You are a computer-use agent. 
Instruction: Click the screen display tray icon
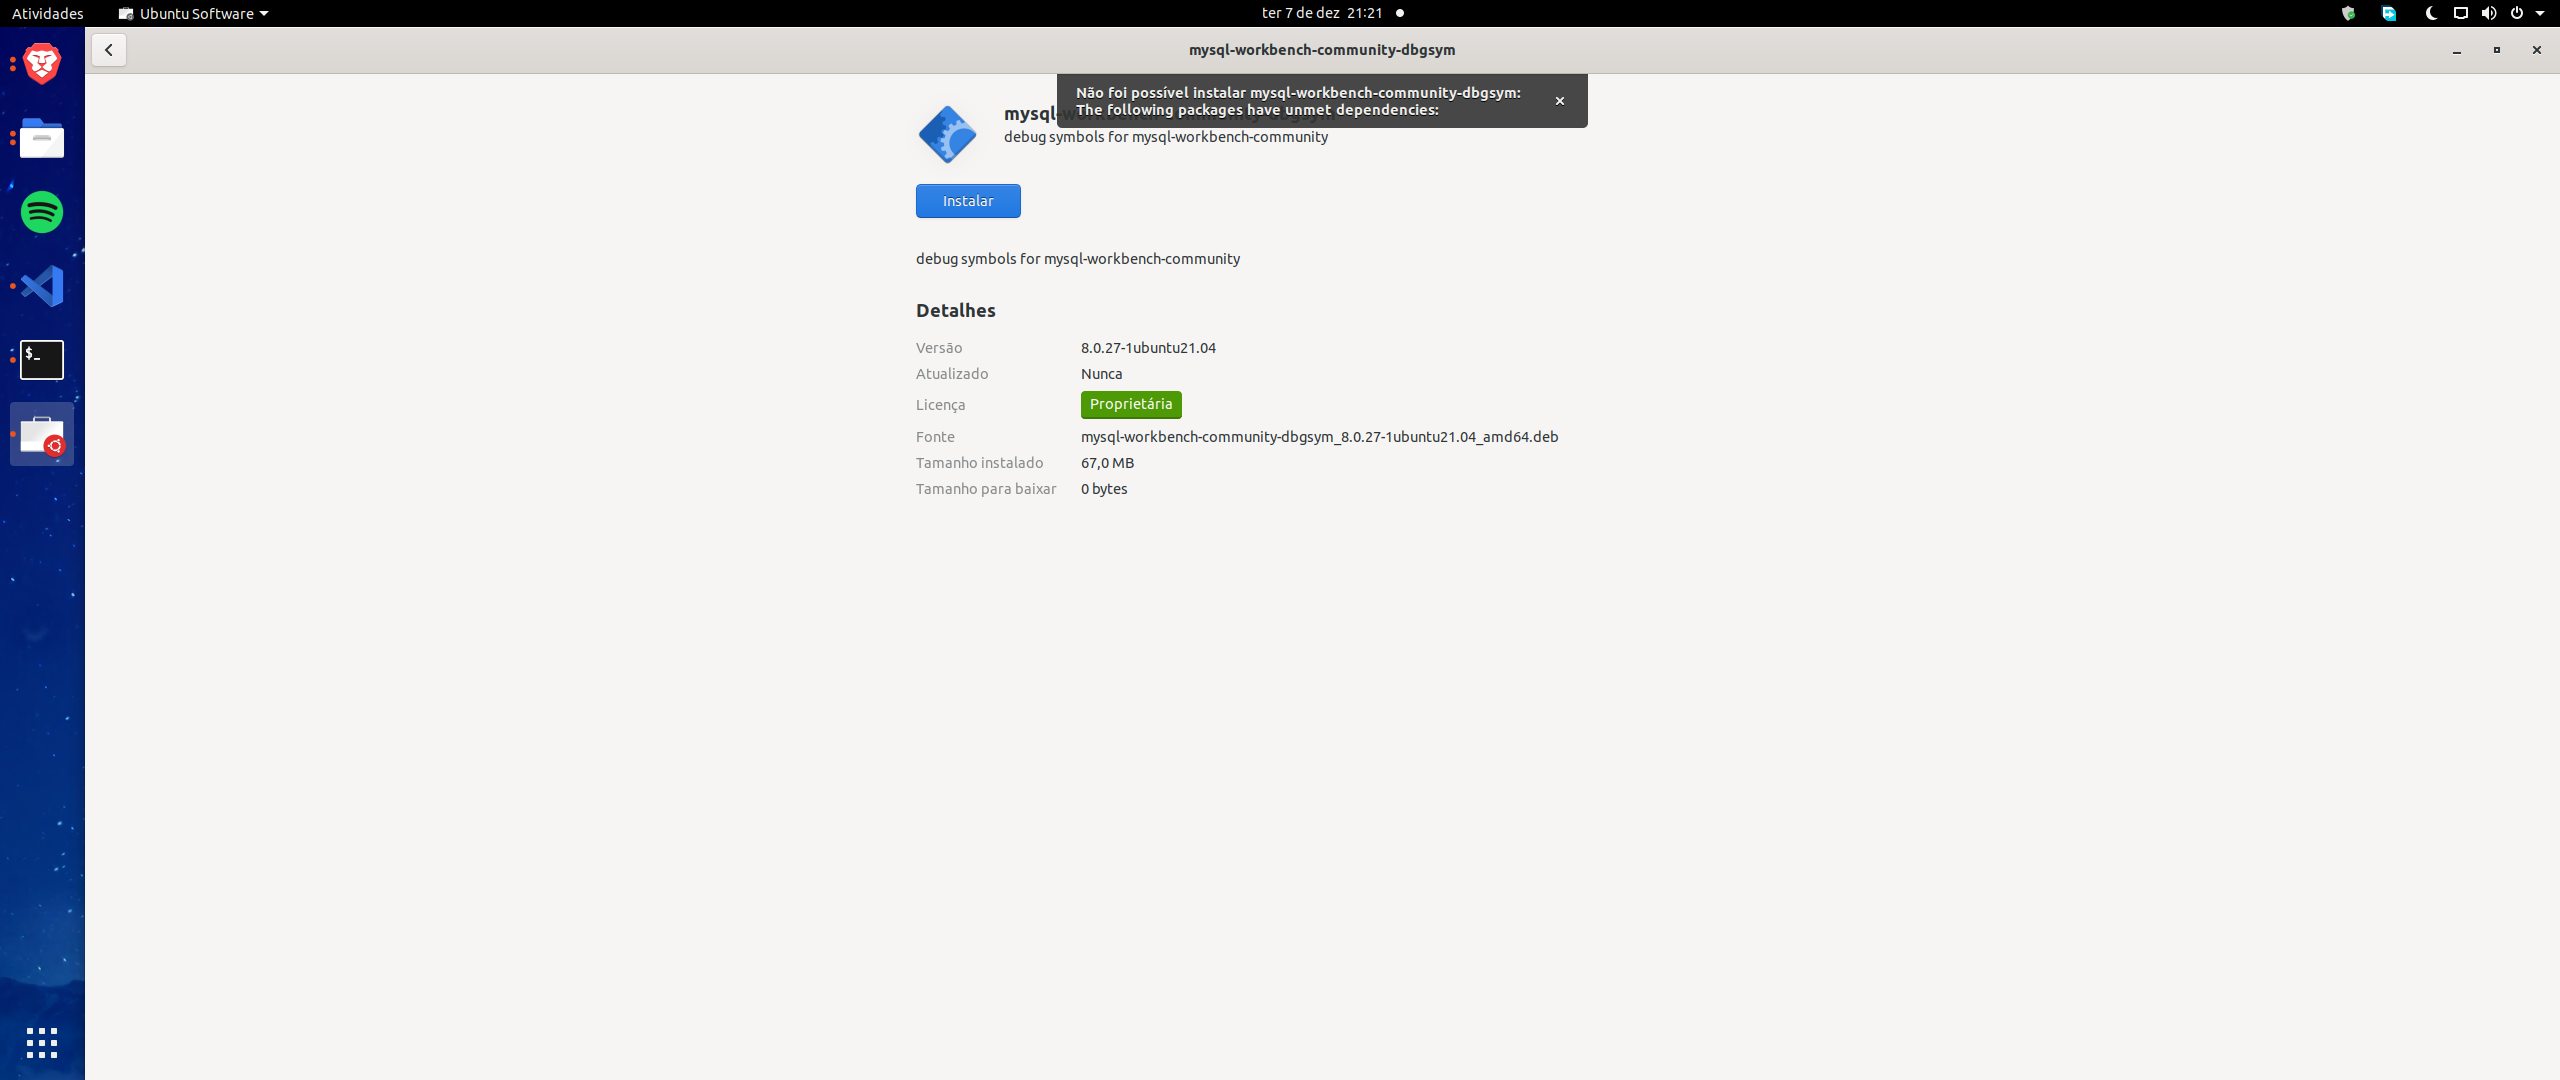2461,13
